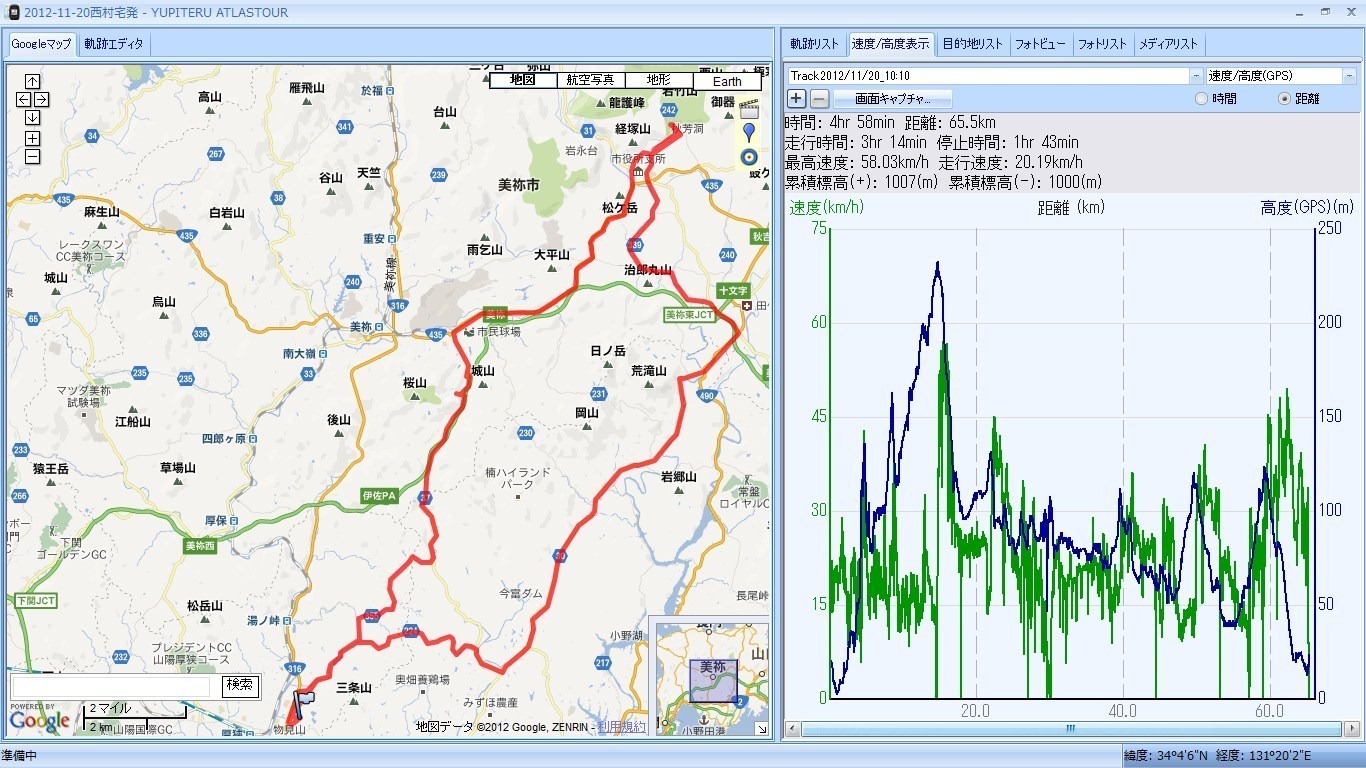Screen dimensions: 1366x768
Task: Open the track selection dropdown arrow
Action: point(1196,76)
